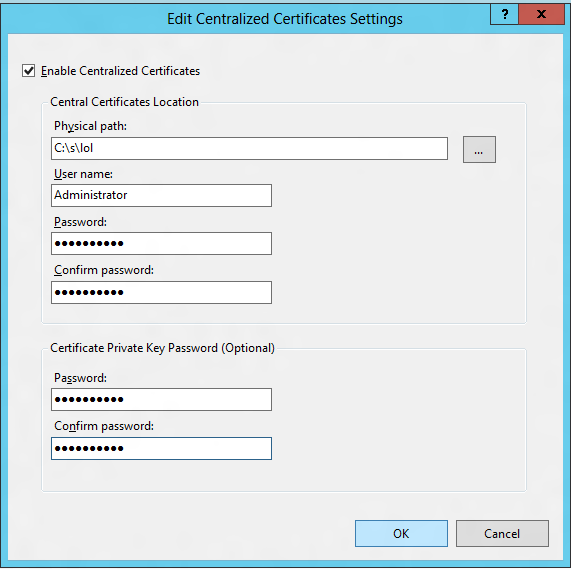The height and width of the screenshot is (572, 574).
Task: Uncheck the Enable Centralized Certificates checkbox
Action: click(x=29, y=71)
